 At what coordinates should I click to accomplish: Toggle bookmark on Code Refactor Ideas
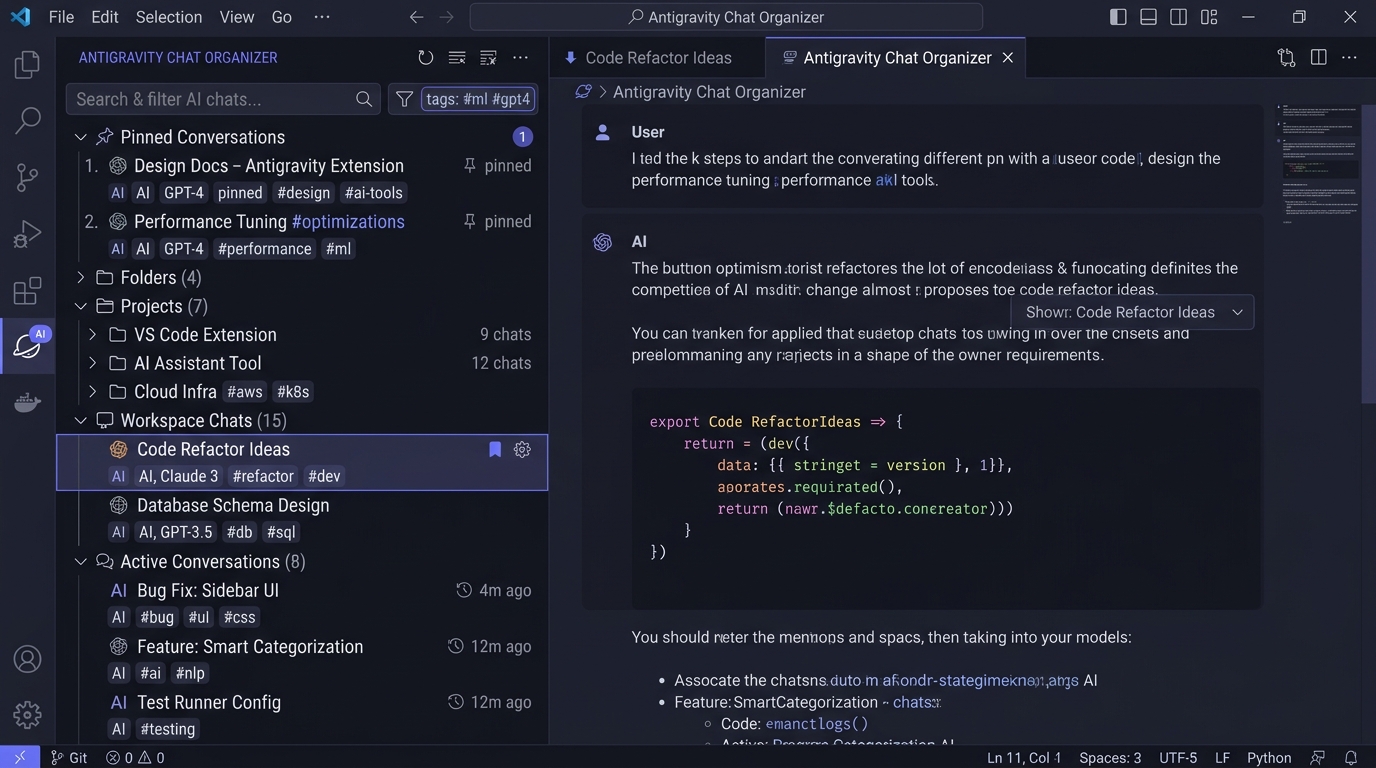click(494, 450)
